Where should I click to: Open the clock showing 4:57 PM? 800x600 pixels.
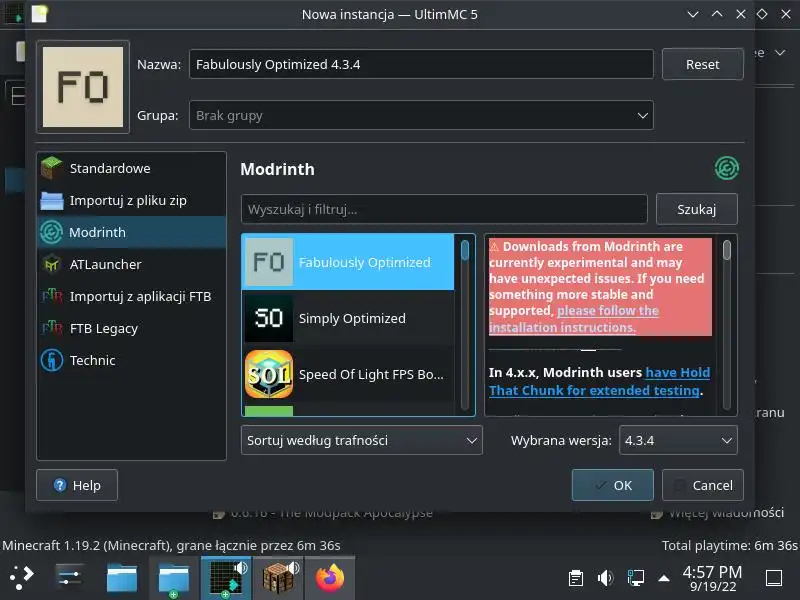(712, 578)
